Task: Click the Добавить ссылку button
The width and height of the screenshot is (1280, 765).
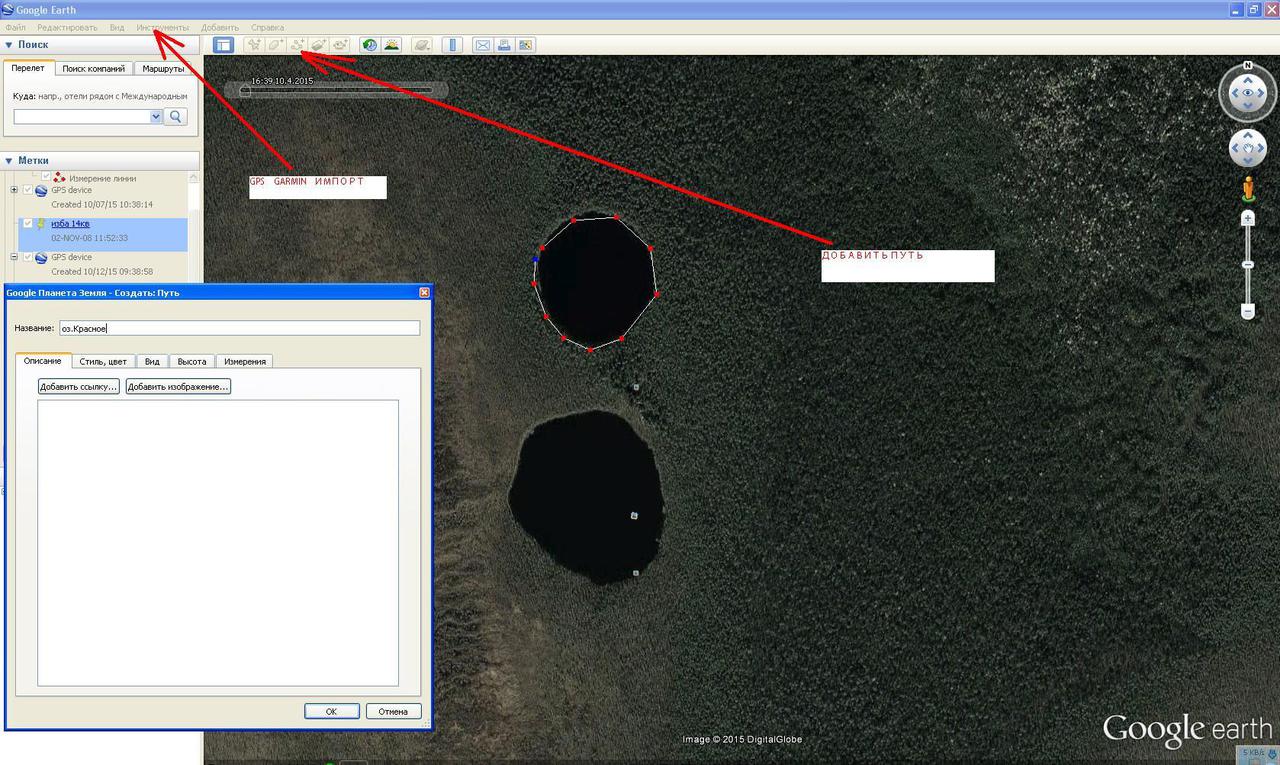Action: coord(79,386)
